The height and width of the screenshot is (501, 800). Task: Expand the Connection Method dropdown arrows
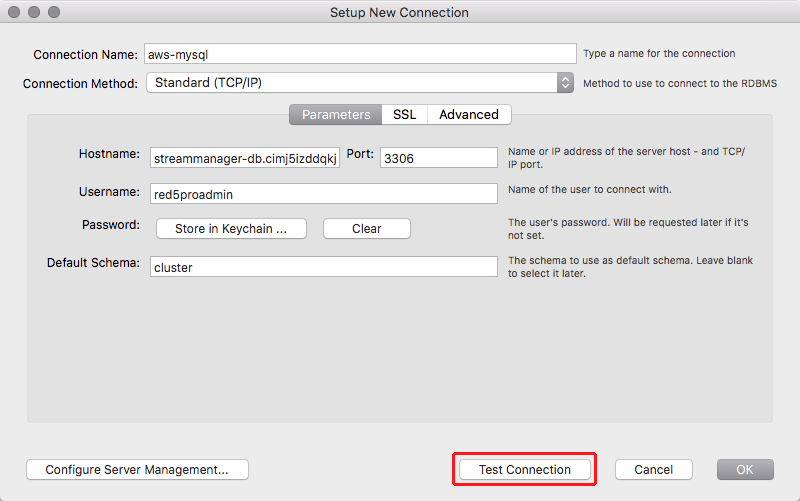pos(565,83)
